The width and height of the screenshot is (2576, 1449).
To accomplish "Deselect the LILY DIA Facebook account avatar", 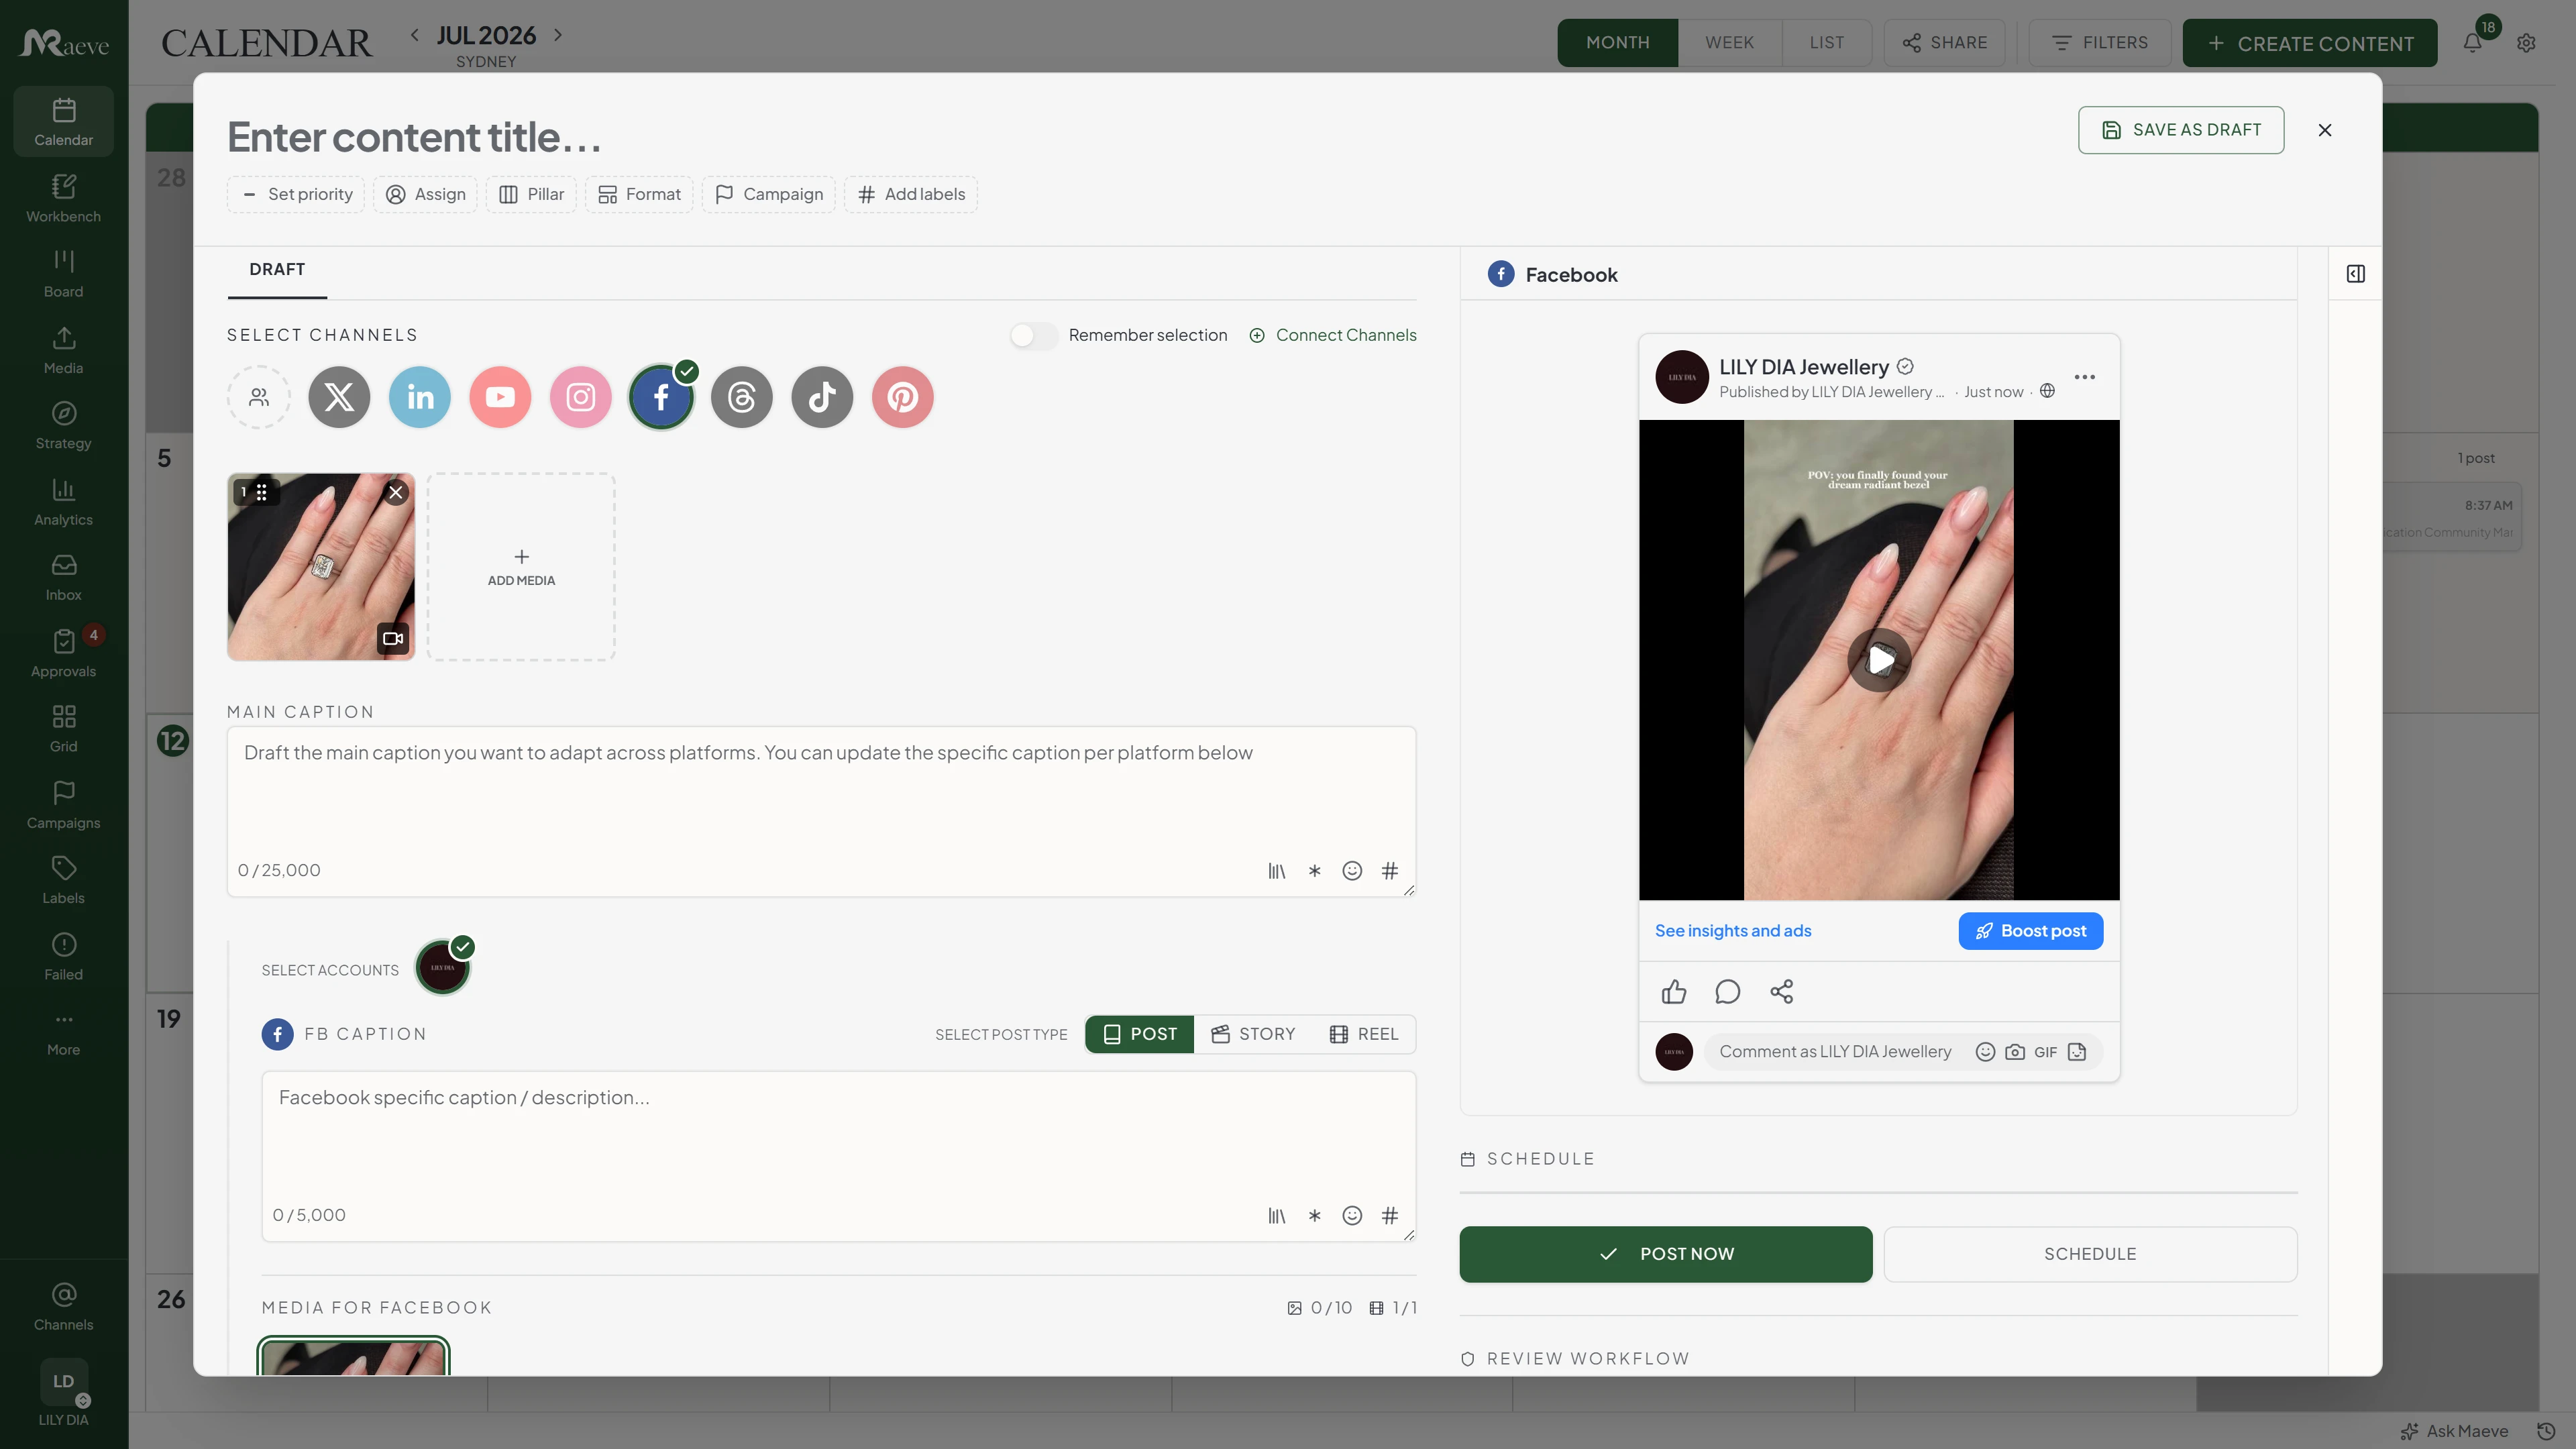I will pos(442,968).
